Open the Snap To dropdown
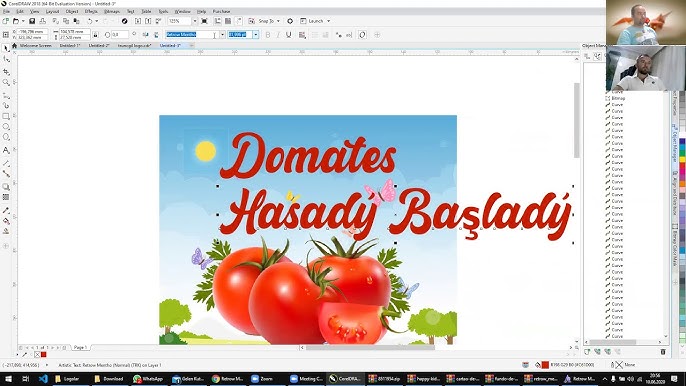The image size is (686, 386). pos(278,21)
